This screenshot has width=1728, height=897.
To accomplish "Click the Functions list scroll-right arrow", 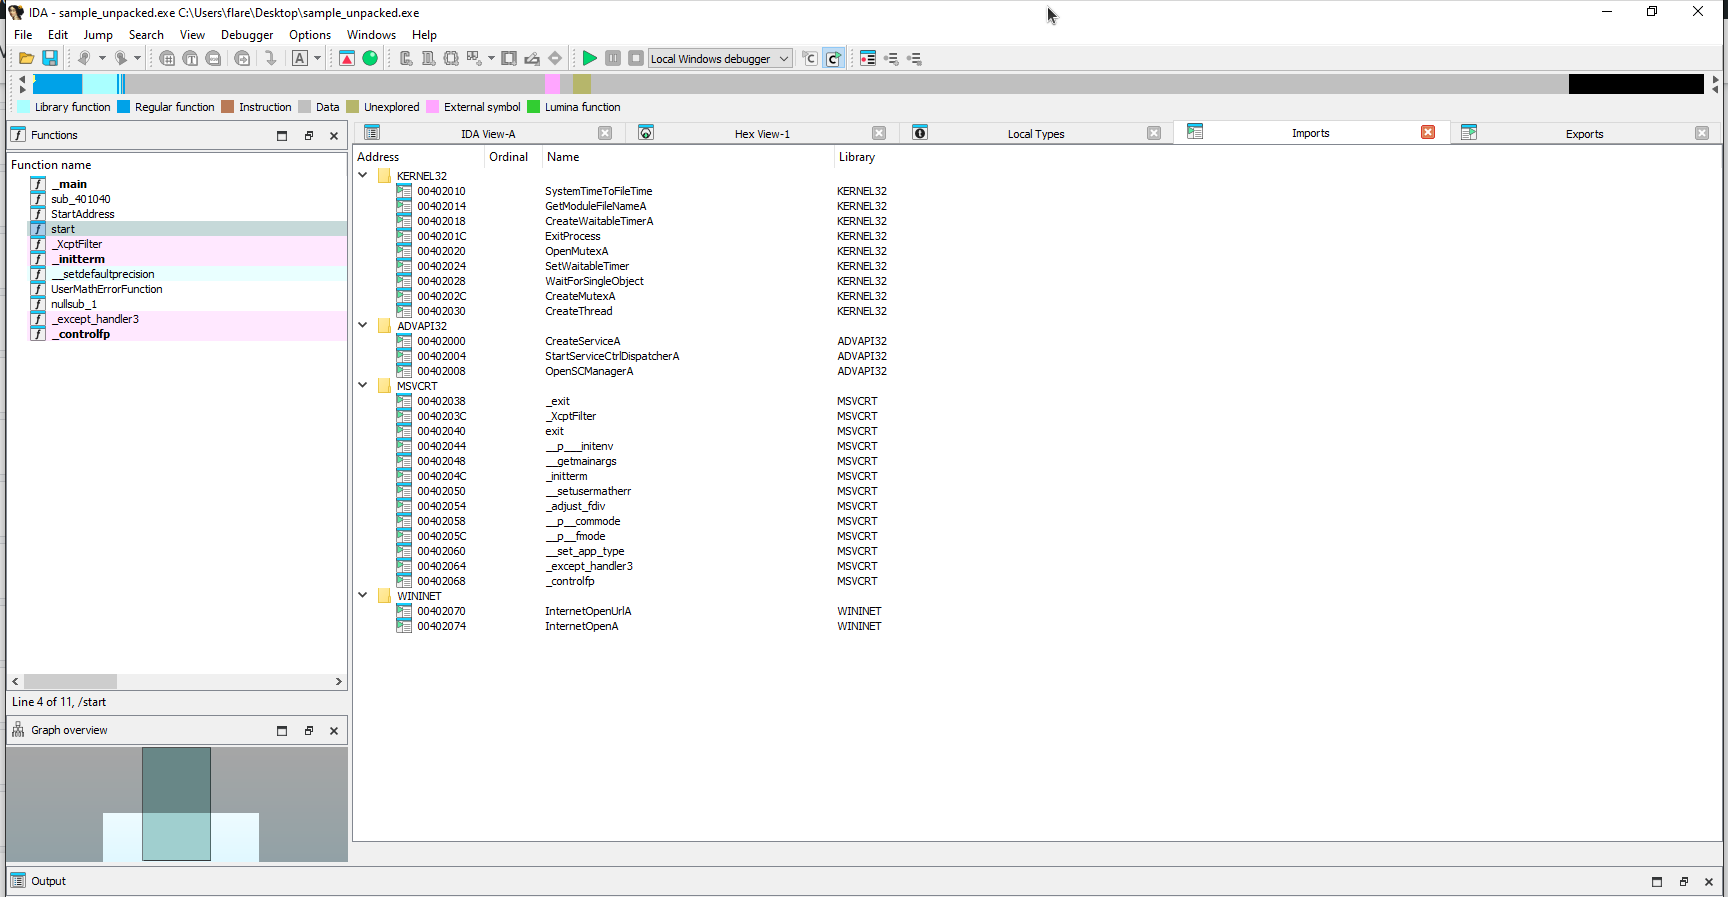I will tap(338, 681).
